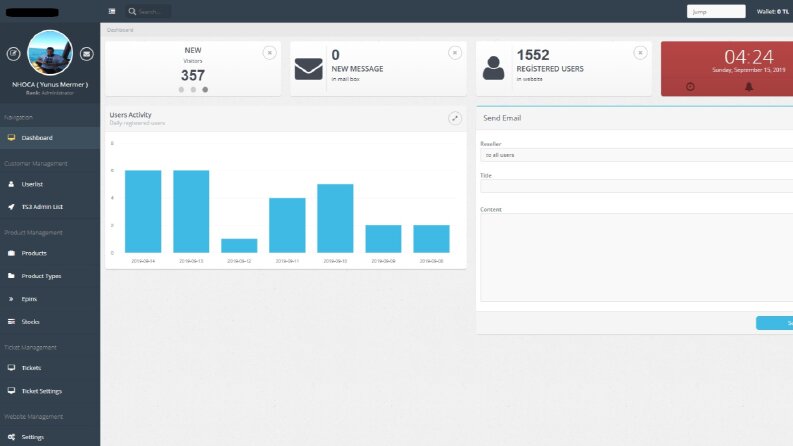Click the 2019-09-11 chart bar
The image size is (793, 446).
point(287,225)
